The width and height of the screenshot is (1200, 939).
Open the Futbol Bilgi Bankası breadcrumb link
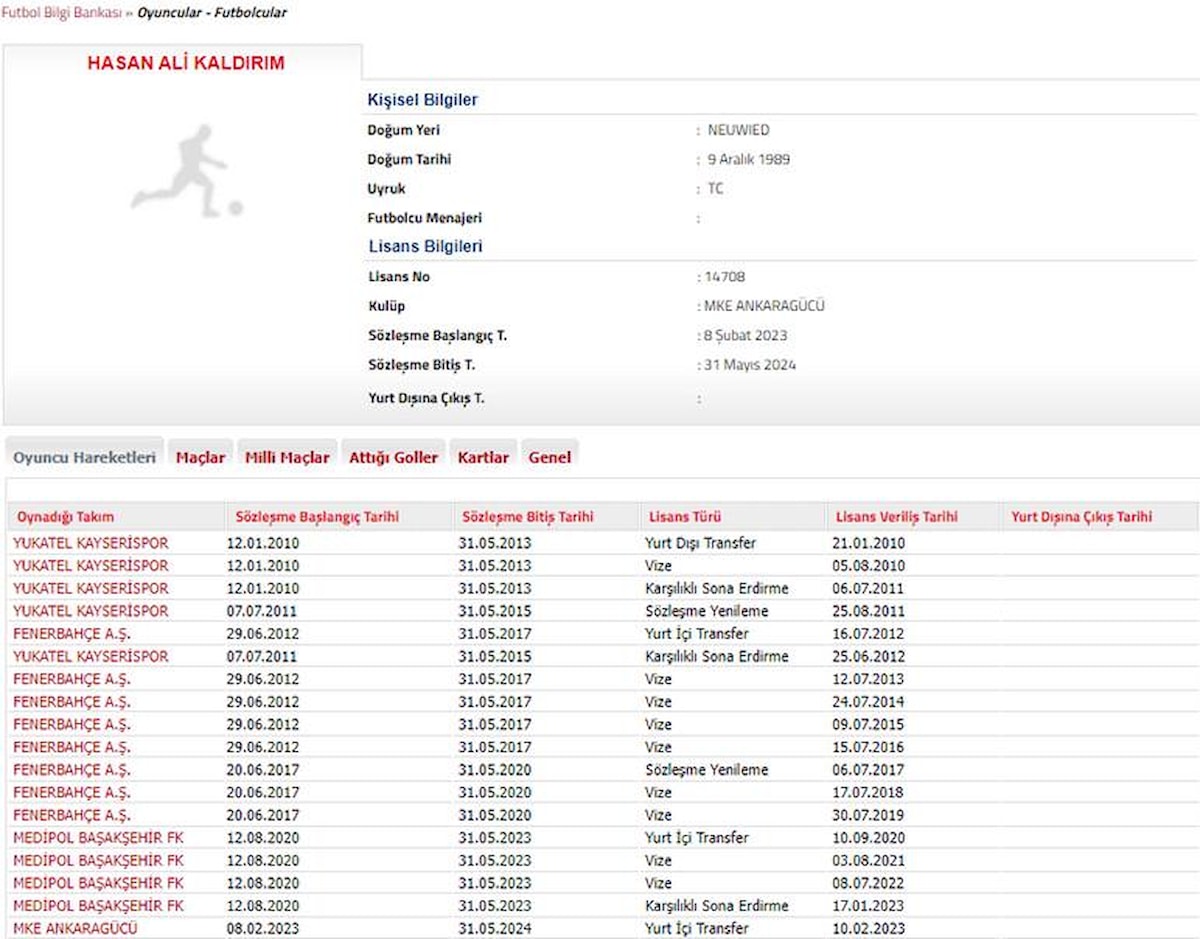[x=60, y=13]
